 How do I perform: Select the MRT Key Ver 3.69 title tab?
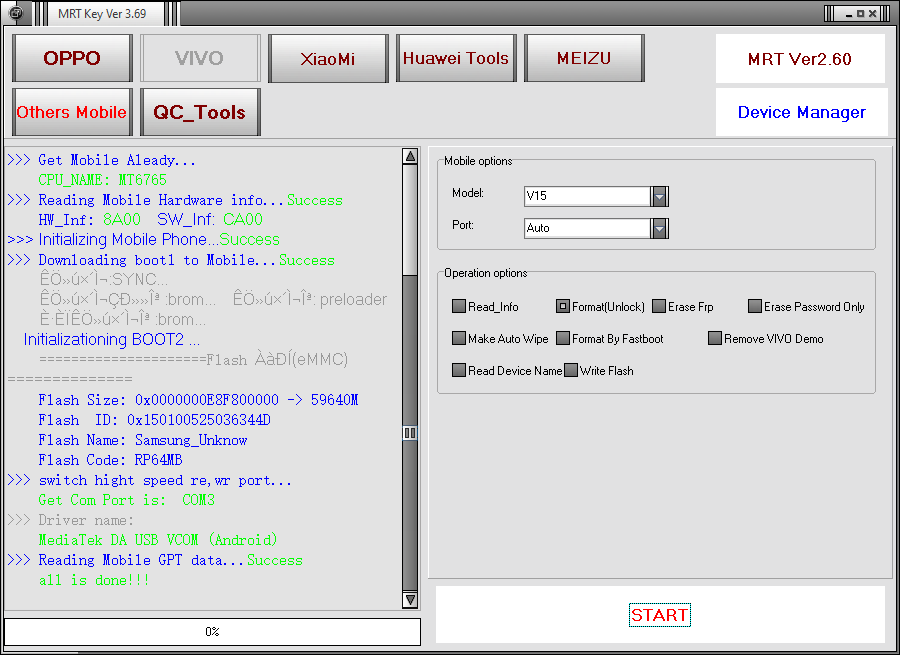coord(102,14)
